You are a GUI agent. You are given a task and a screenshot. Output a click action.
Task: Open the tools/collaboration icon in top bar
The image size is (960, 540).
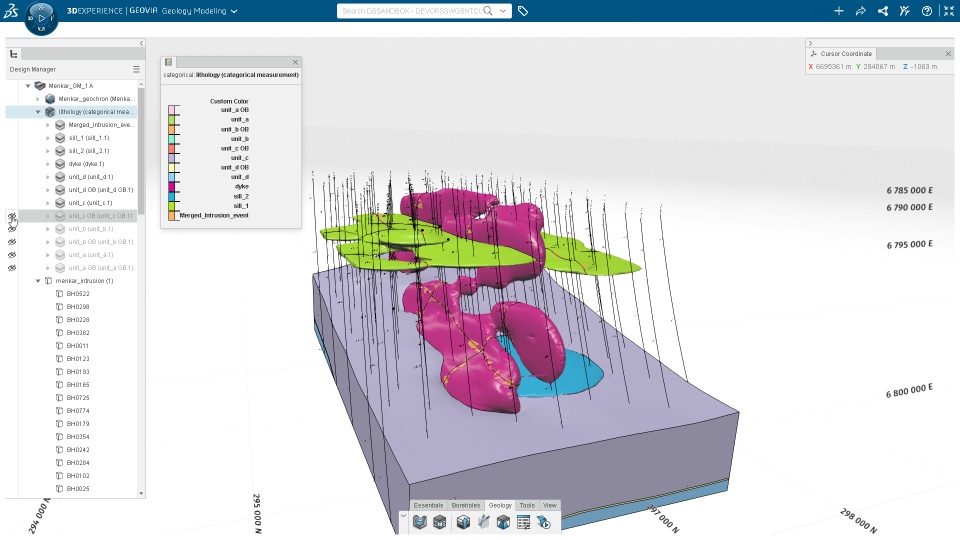point(905,11)
